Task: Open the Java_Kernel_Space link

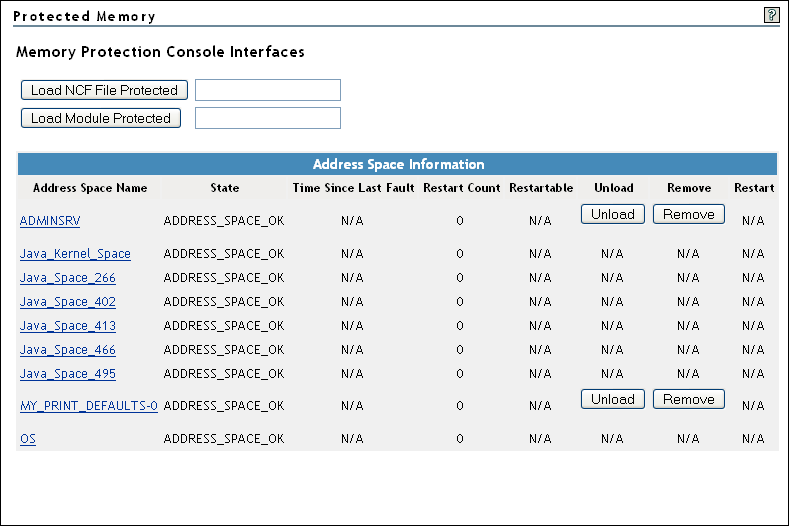Action: tap(75, 254)
